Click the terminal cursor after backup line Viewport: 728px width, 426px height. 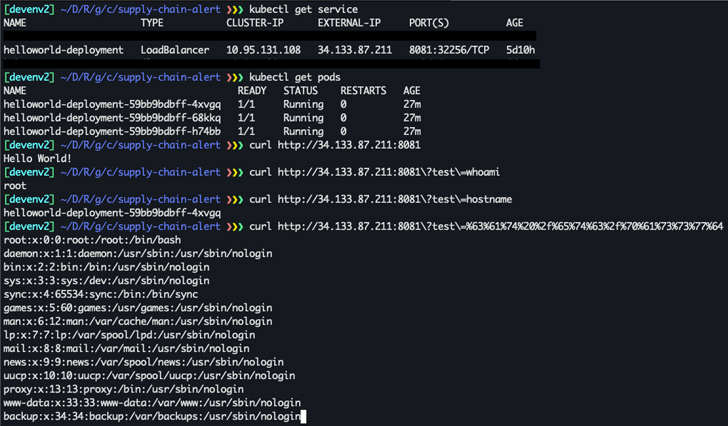pyautogui.click(x=301, y=416)
